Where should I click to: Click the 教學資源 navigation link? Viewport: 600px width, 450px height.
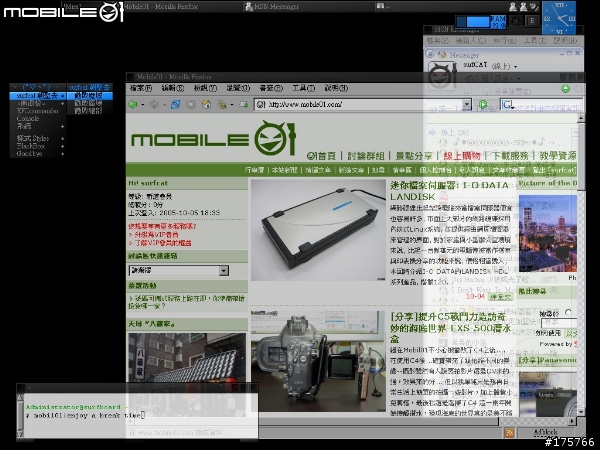pos(558,156)
